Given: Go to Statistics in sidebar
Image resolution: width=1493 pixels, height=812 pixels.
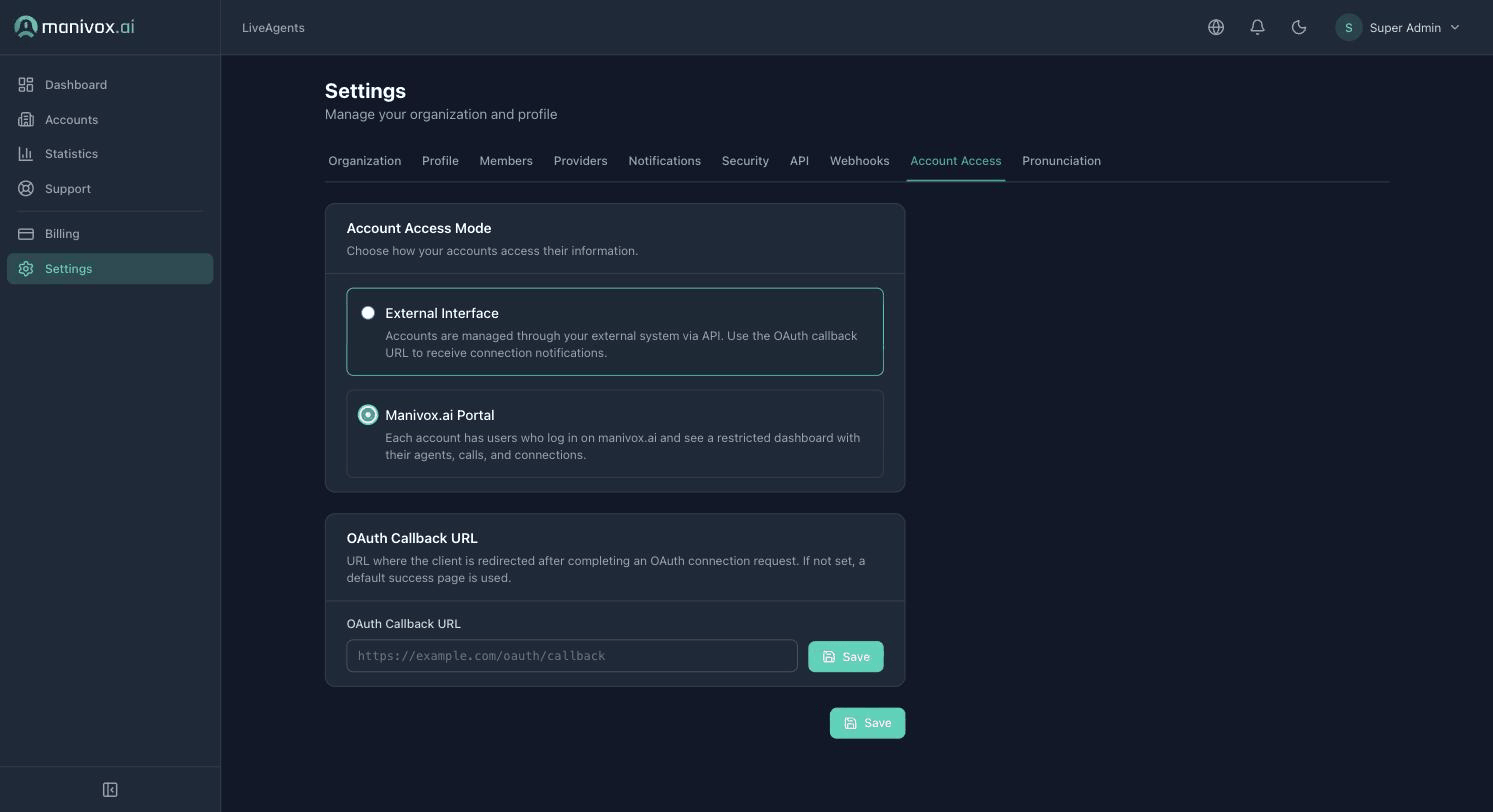Looking at the screenshot, I should click(x=110, y=154).
